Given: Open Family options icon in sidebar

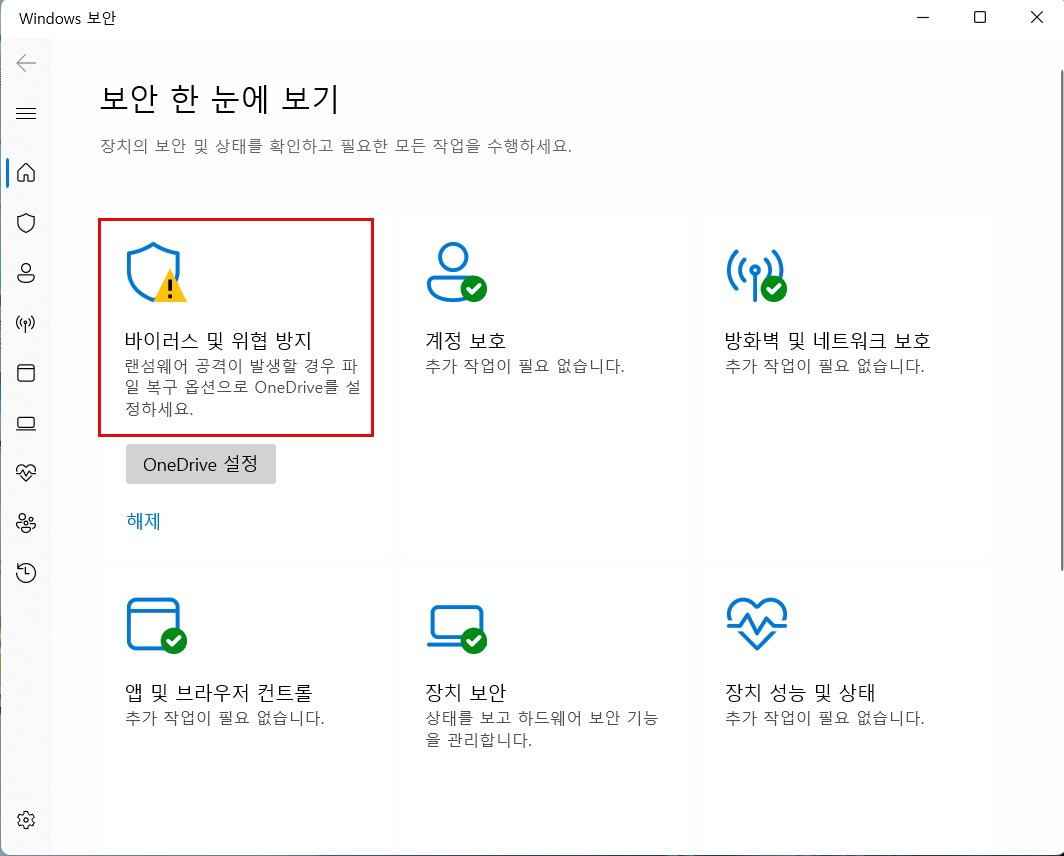Looking at the screenshot, I should (26, 523).
